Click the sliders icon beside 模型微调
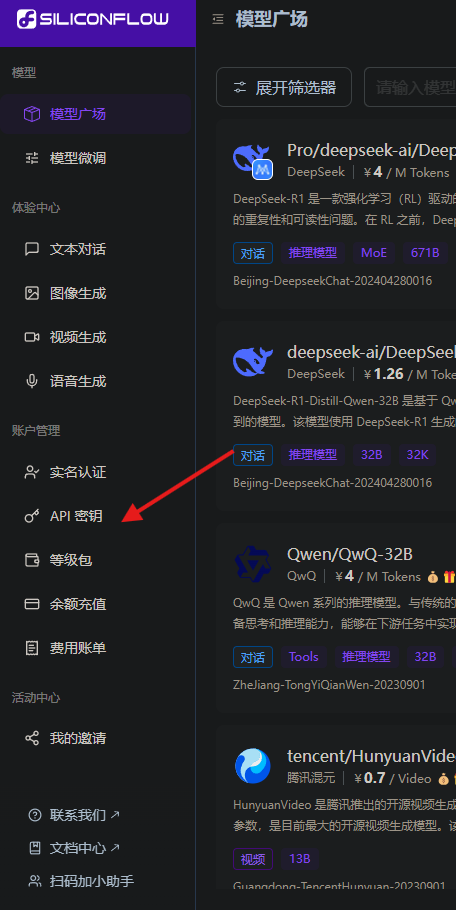This screenshot has height=910, width=456. [x=32, y=158]
